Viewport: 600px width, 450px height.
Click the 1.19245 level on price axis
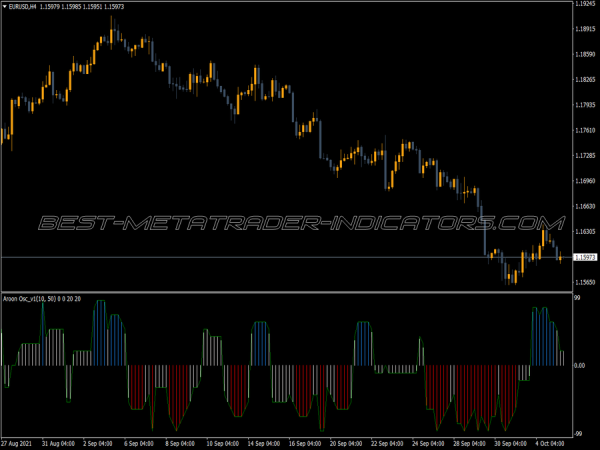586,3
